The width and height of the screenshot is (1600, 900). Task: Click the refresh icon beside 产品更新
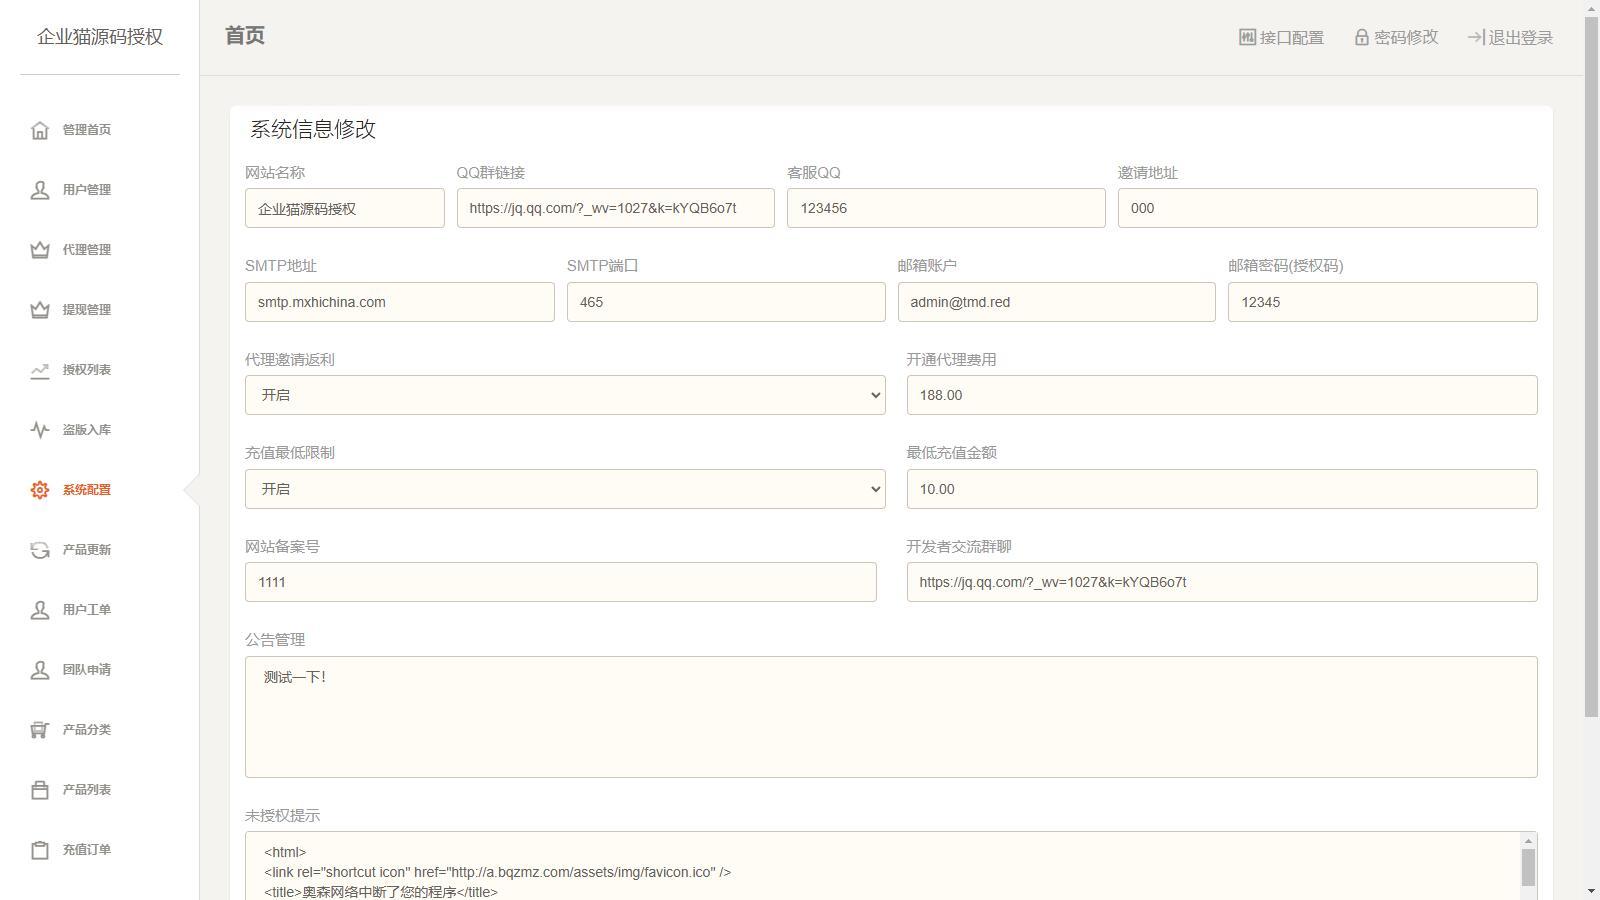(x=40, y=550)
